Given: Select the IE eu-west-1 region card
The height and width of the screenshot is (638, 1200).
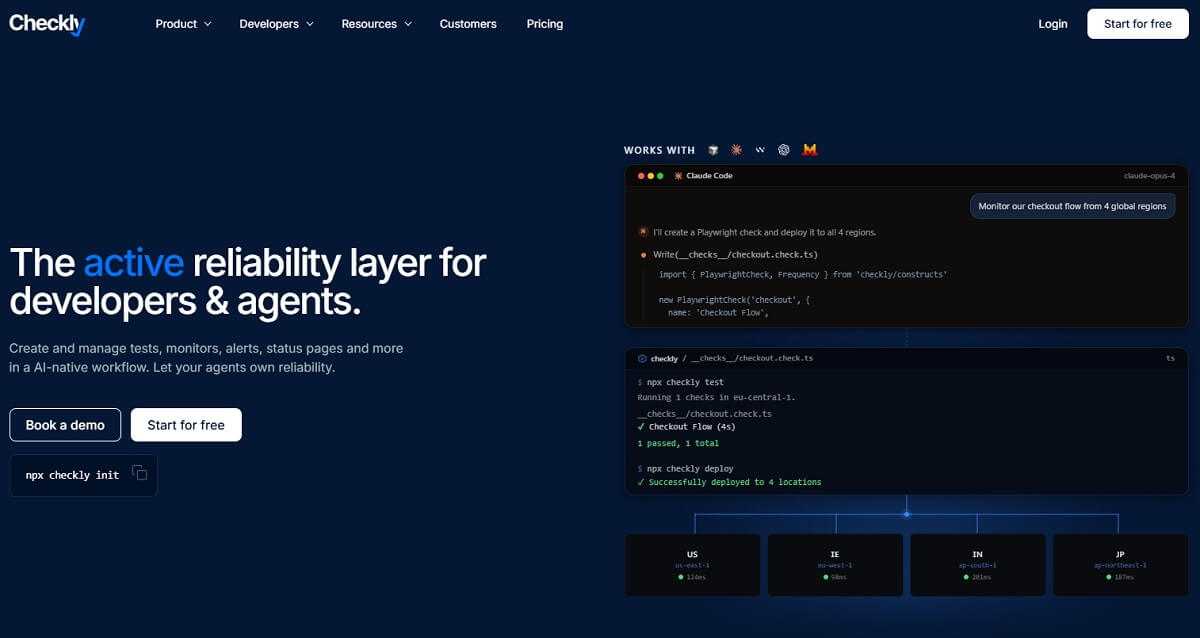Looking at the screenshot, I should coord(835,565).
